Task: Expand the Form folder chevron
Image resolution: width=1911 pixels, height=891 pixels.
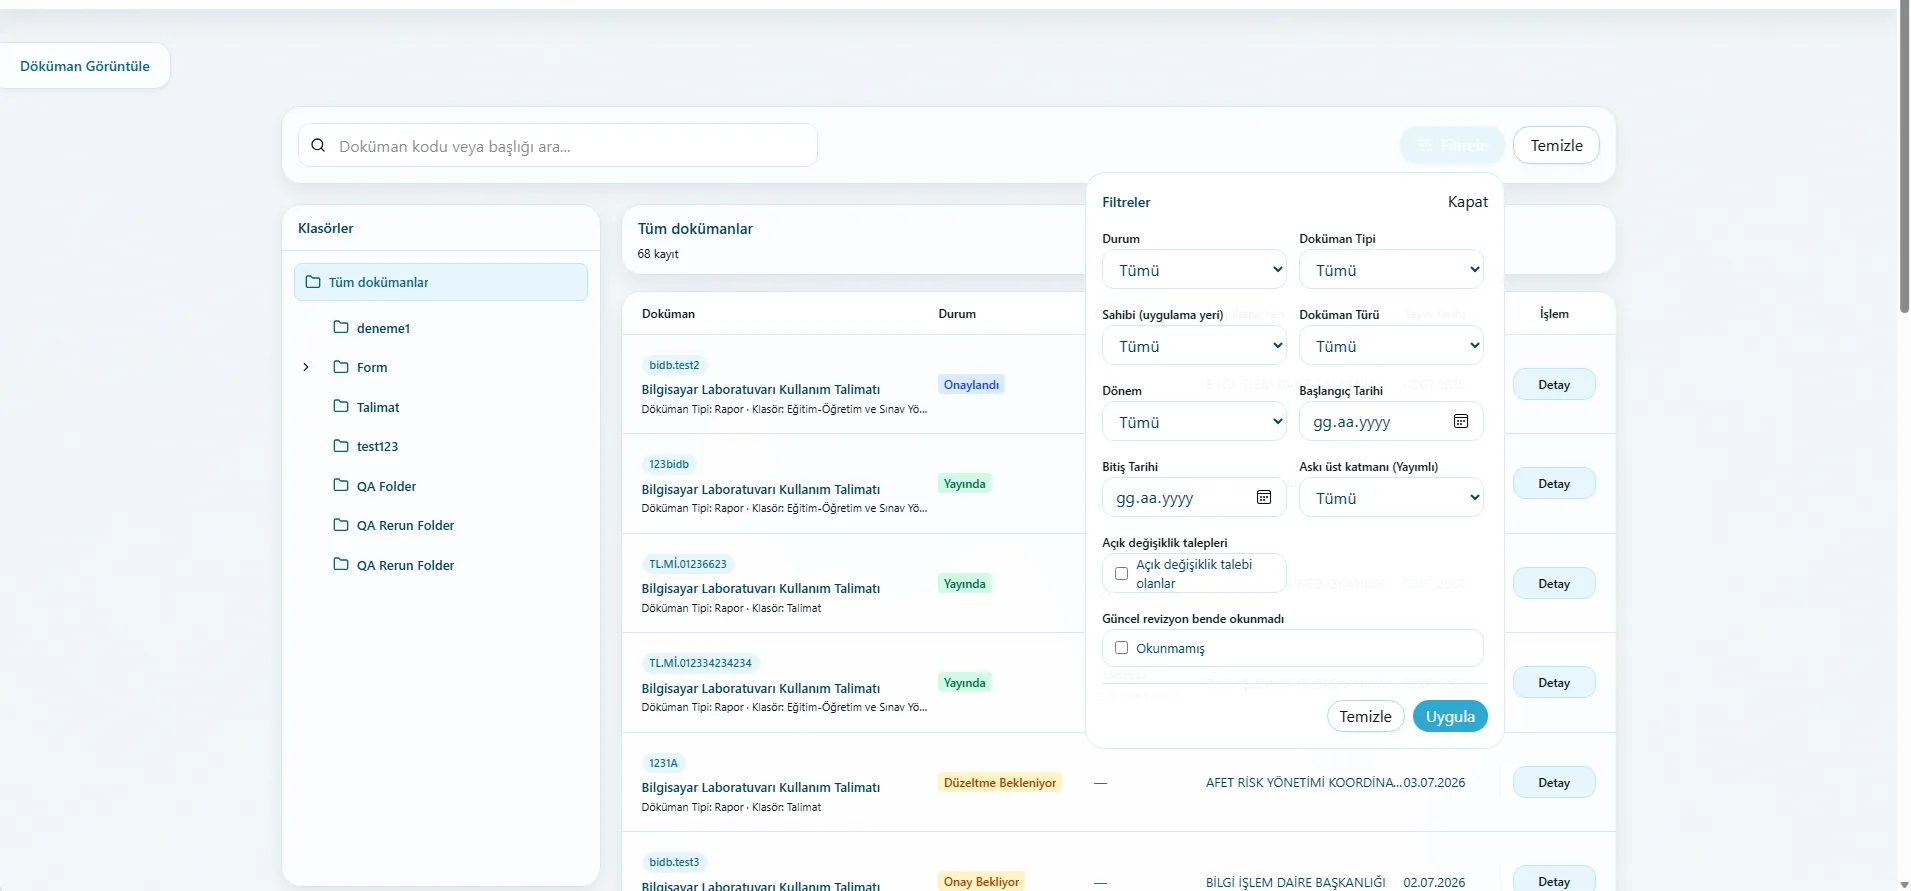Action: [x=306, y=367]
